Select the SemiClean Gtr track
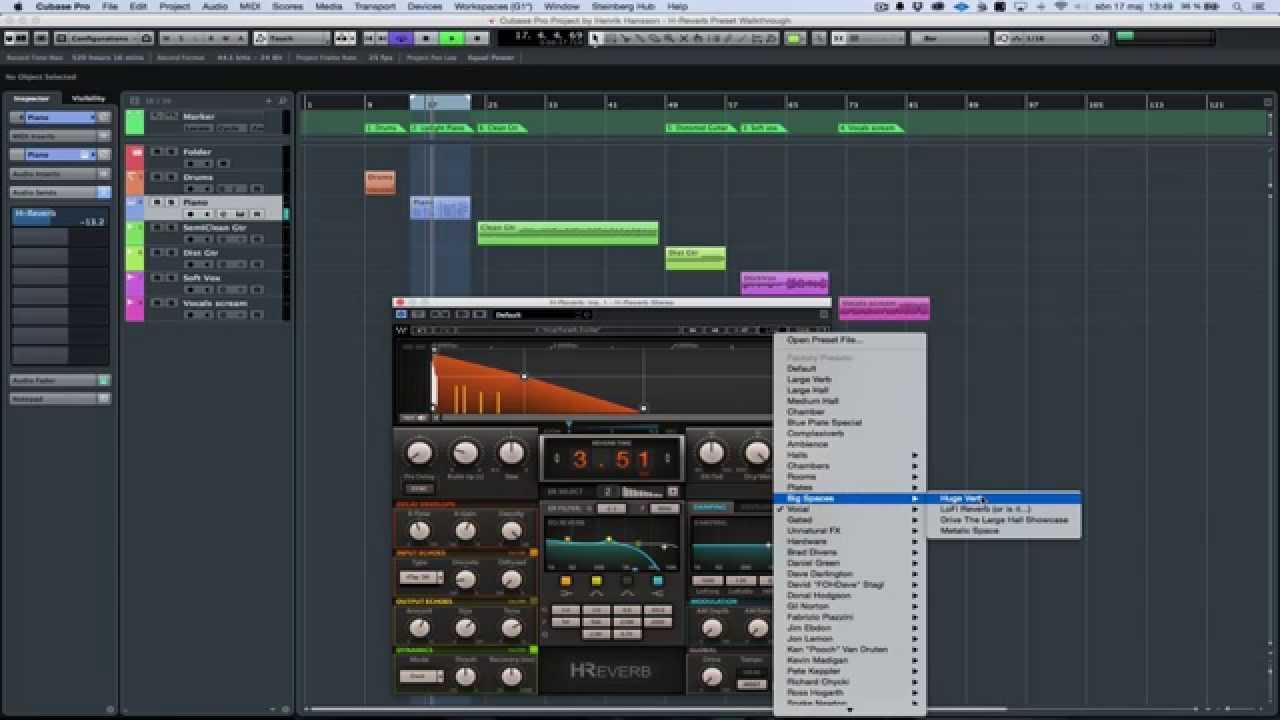1280x720 pixels. pyautogui.click(x=214, y=227)
